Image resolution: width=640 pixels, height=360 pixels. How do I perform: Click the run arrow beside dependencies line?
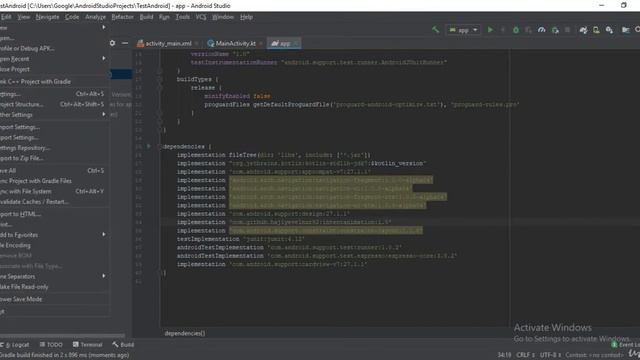pos(149,146)
